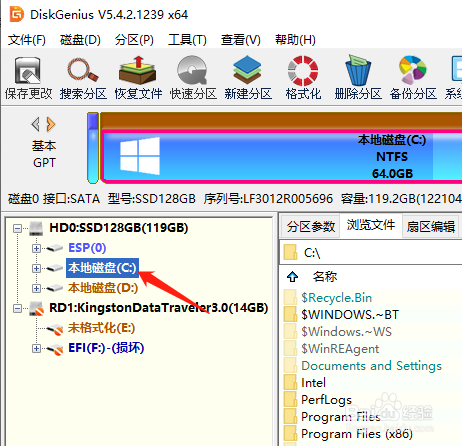Viewport: 462px width, 446px height.
Task: Select 本地磁盘(C:) in the tree
Action: [102, 268]
